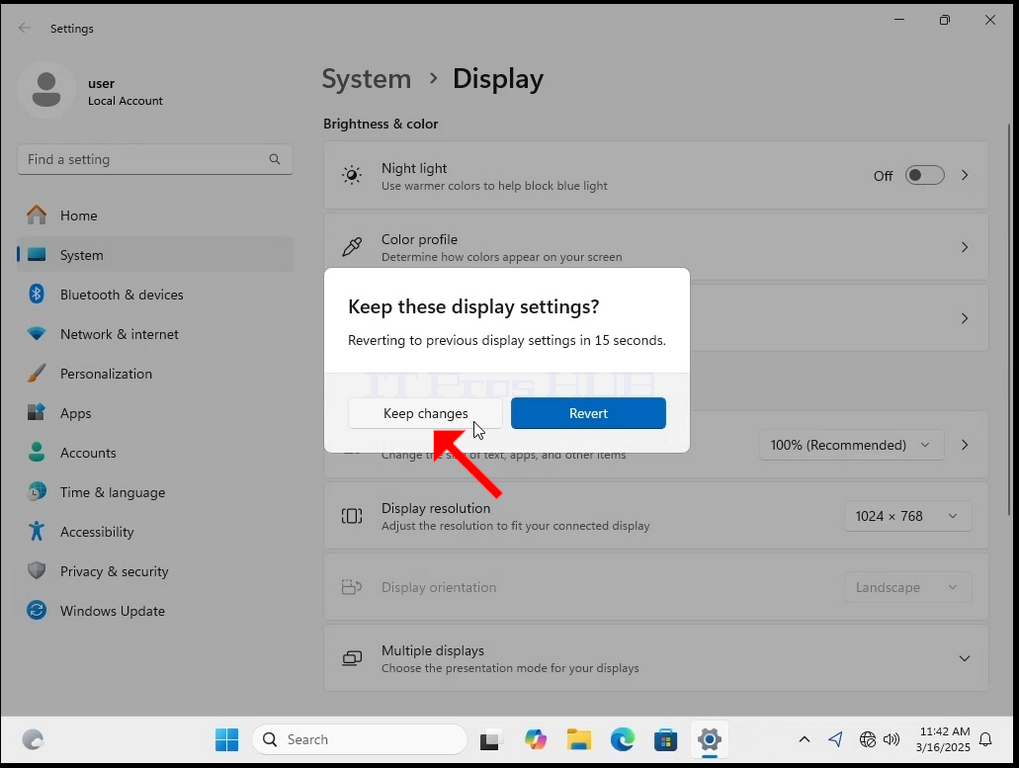Toggle the Night light switch
Viewport: 1019px width, 768px height.
tap(924, 175)
